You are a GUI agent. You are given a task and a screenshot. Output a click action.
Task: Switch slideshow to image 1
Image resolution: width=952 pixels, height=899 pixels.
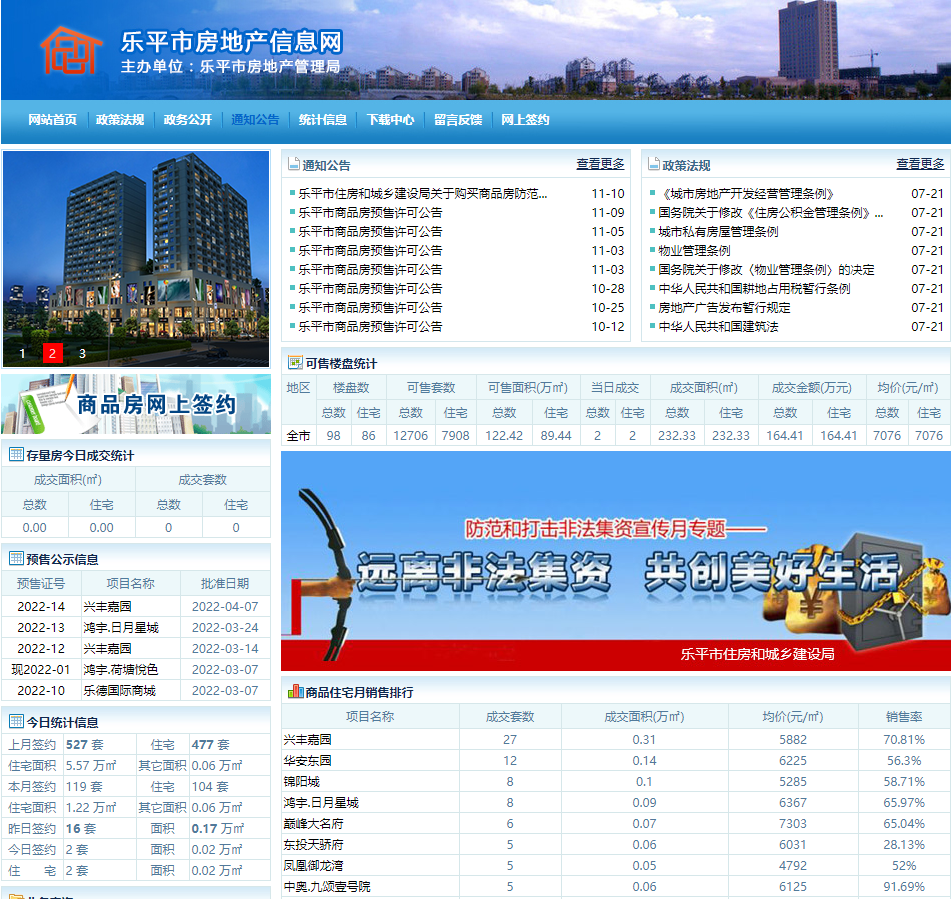pyautogui.click(x=22, y=353)
